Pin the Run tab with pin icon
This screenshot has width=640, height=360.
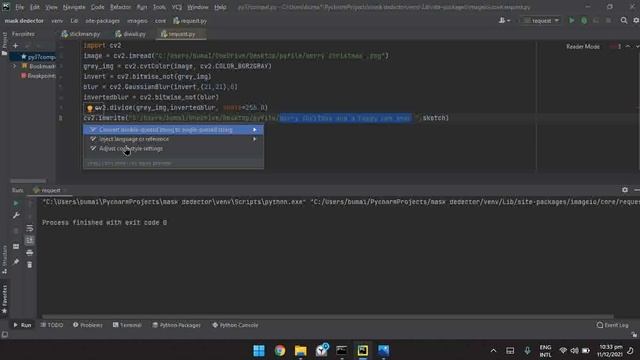point(16,262)
